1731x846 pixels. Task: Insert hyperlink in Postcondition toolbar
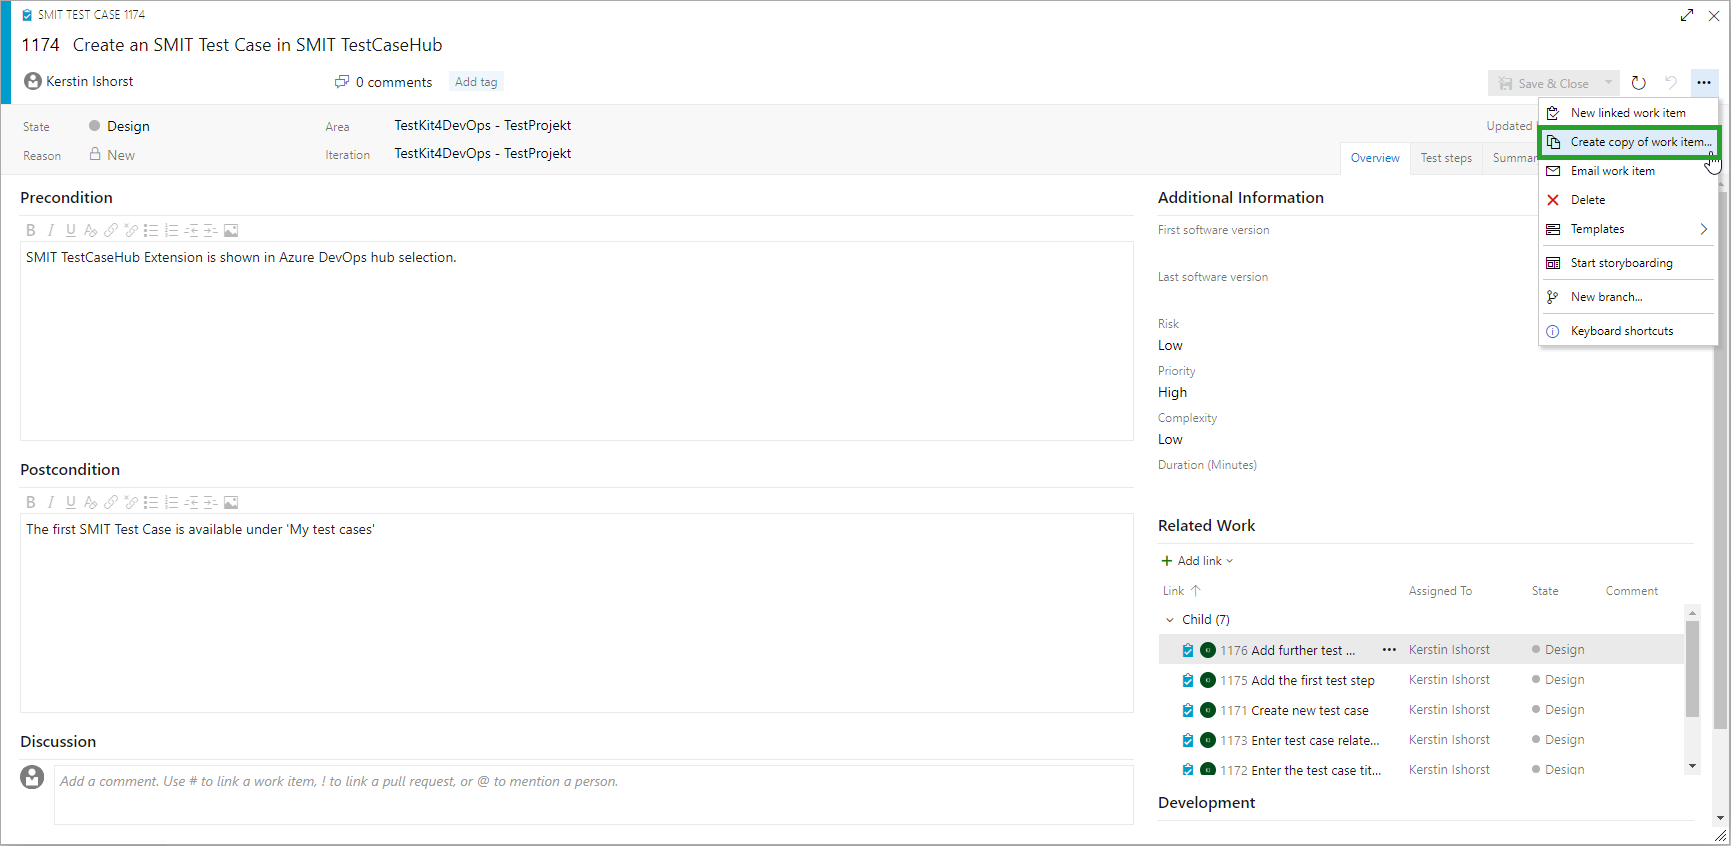(x=111, y=503)
